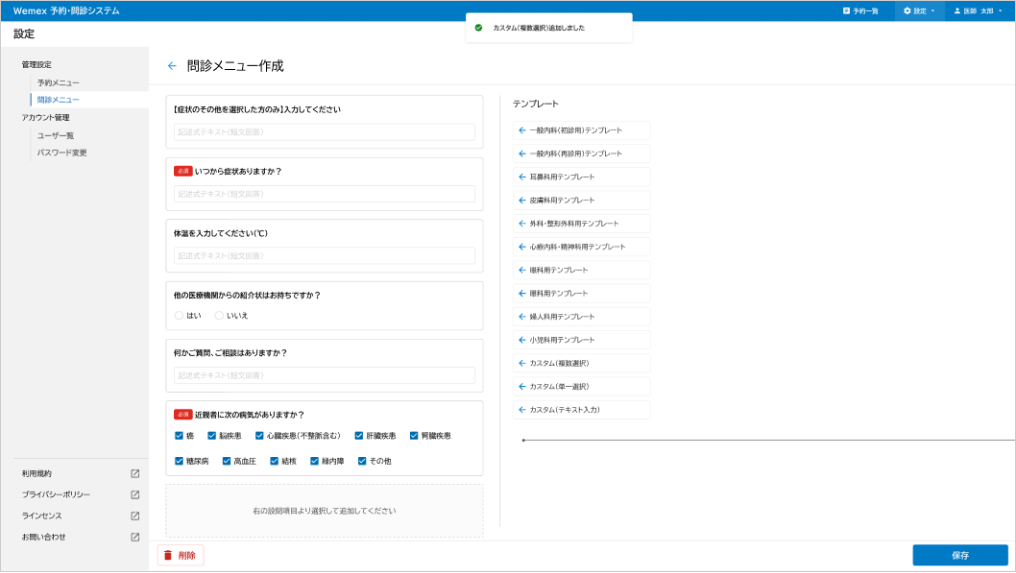1016x573 pixels.
Task: Open the 設定 dropdown in the header
Action: (x=919, y=11)
